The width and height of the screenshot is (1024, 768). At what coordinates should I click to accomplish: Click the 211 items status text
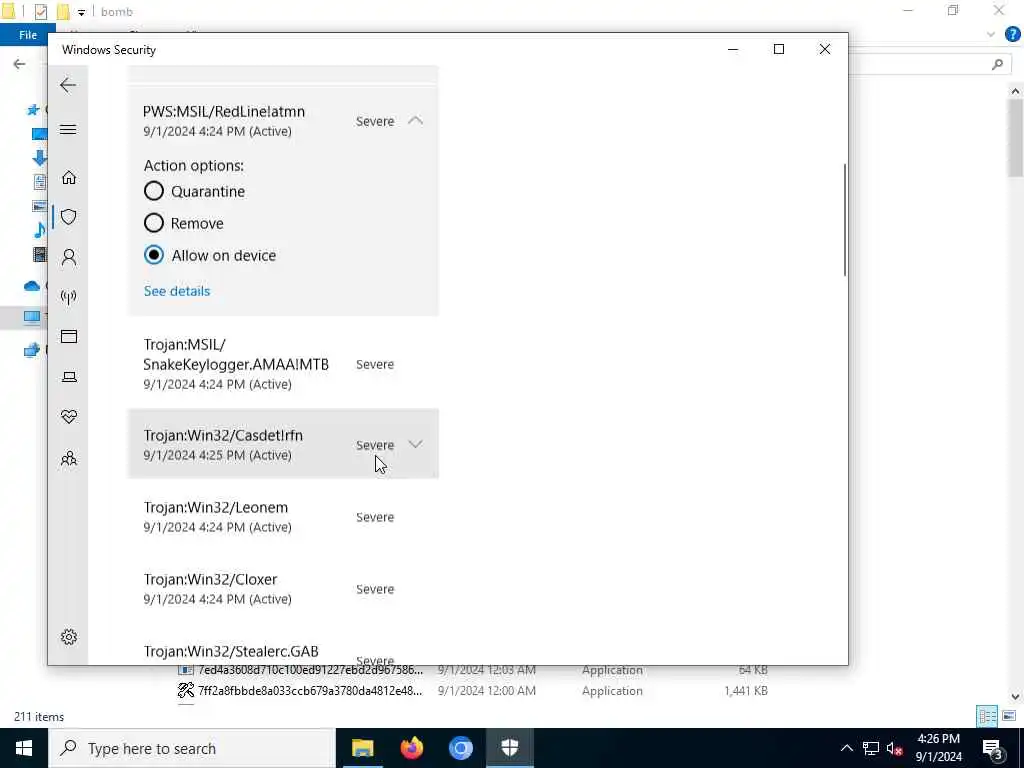pos(39,716)
